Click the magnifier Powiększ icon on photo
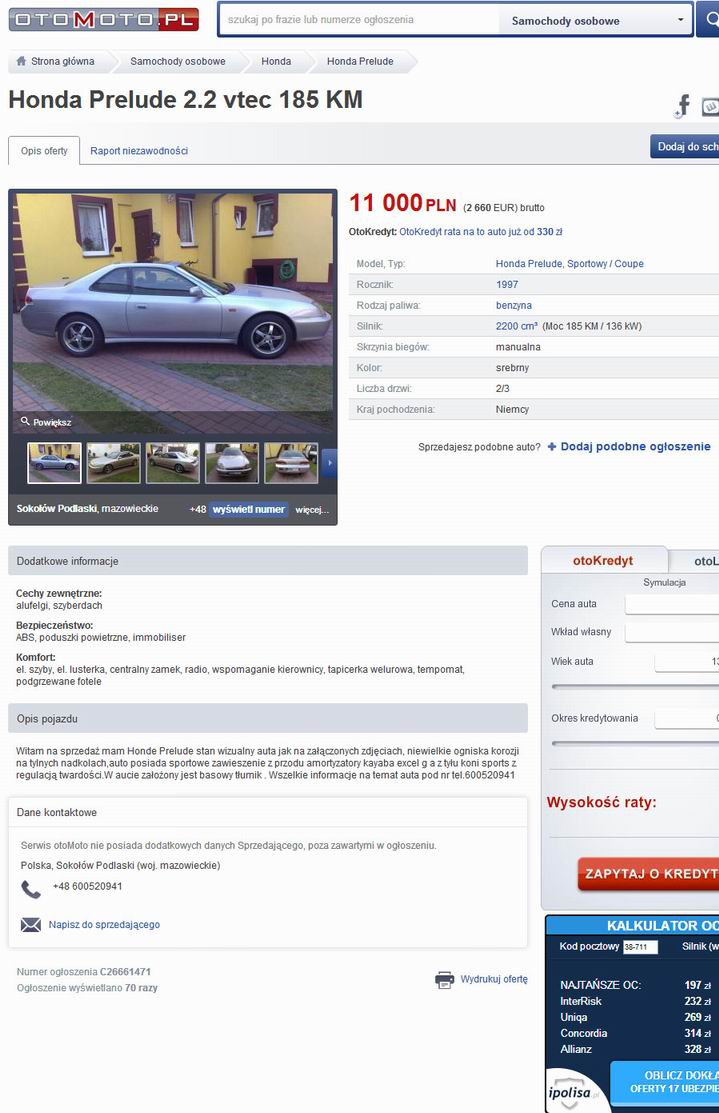The width and height of the screenshot is (719, 1113). tap(25, 421)
